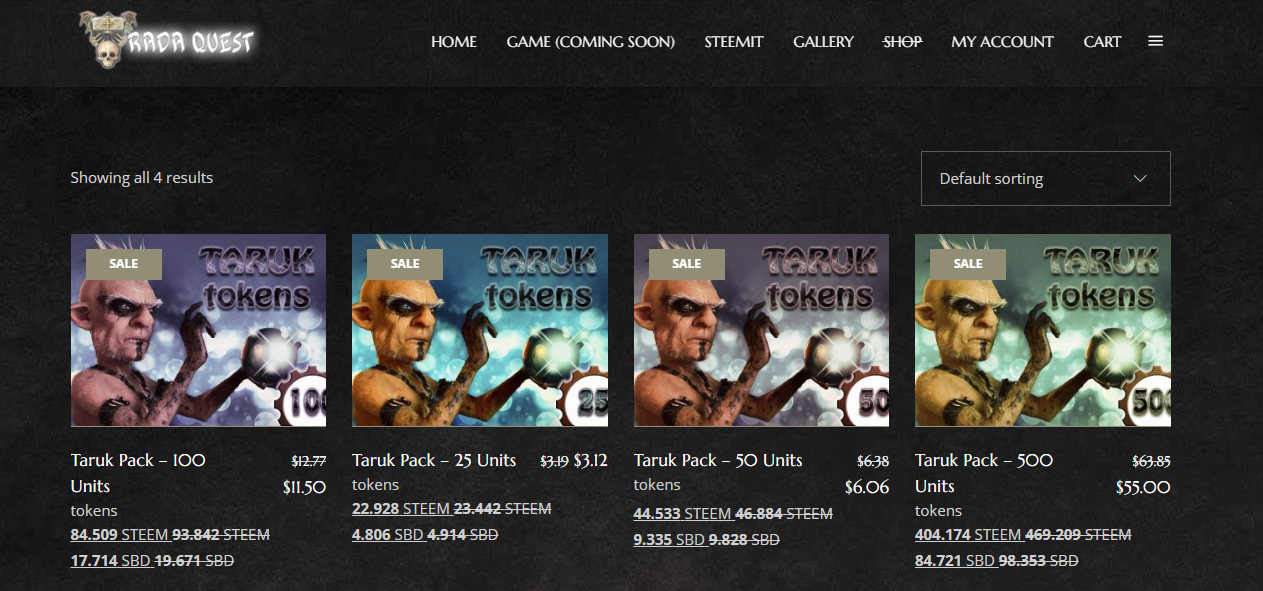
Task: Visit the GALLERY page
Action: 823,42
